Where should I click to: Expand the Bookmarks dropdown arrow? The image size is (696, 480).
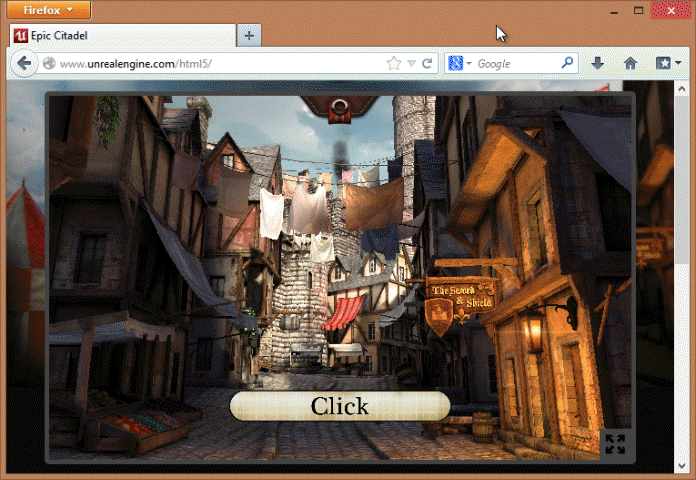tap(678, 63)
